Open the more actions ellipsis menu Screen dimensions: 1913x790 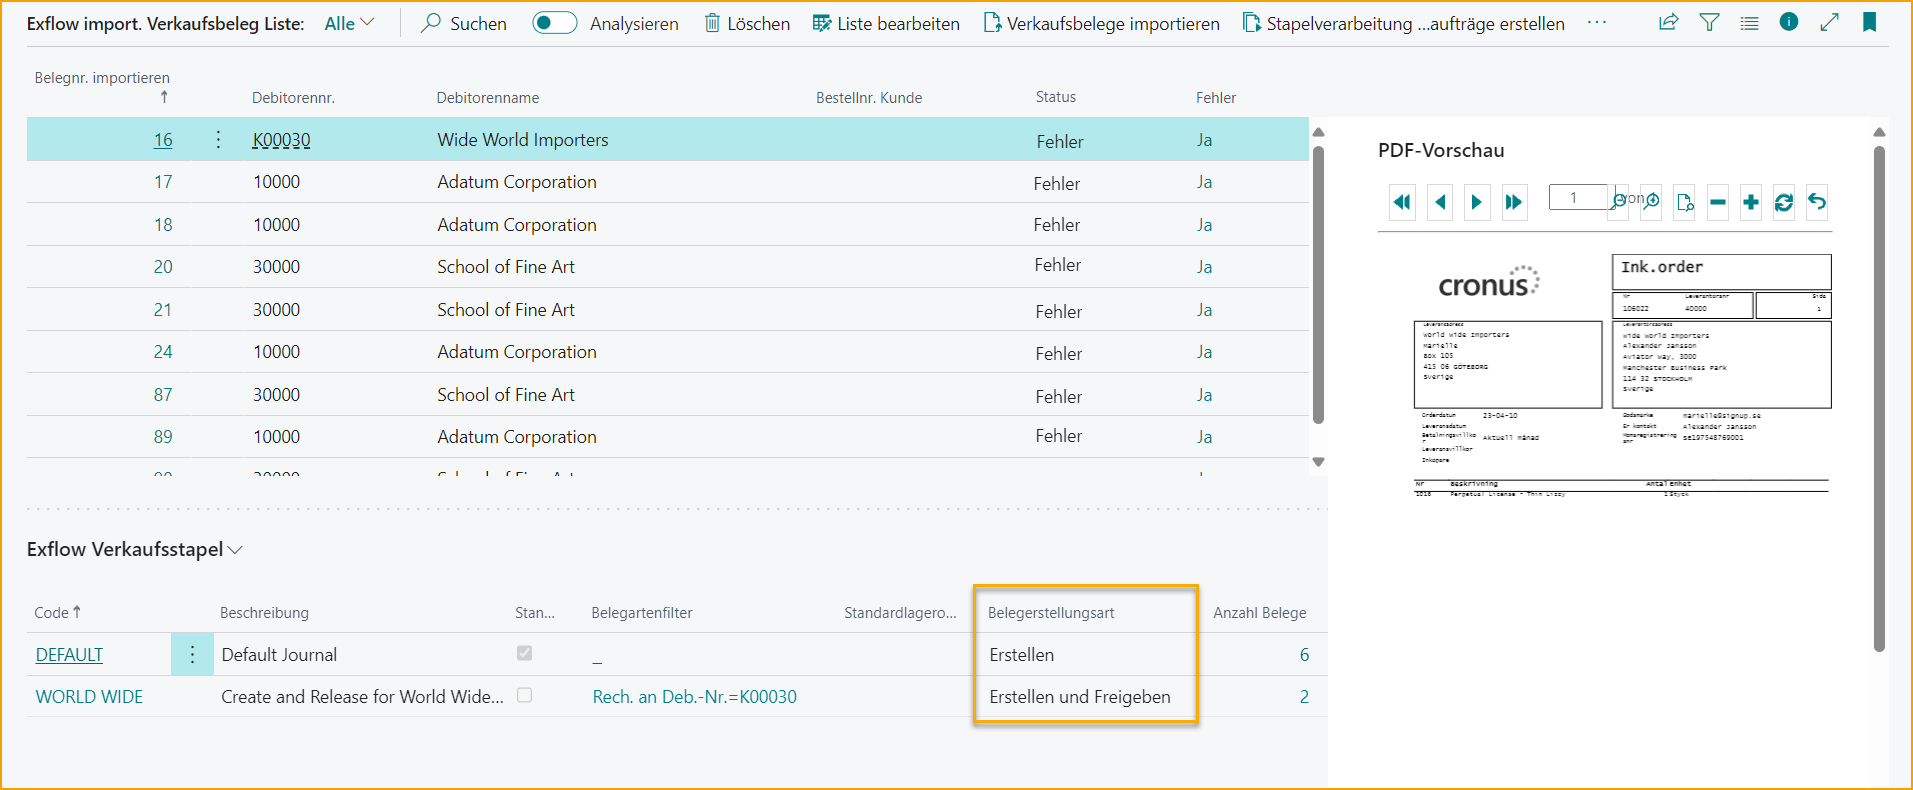pos(1597,23)
